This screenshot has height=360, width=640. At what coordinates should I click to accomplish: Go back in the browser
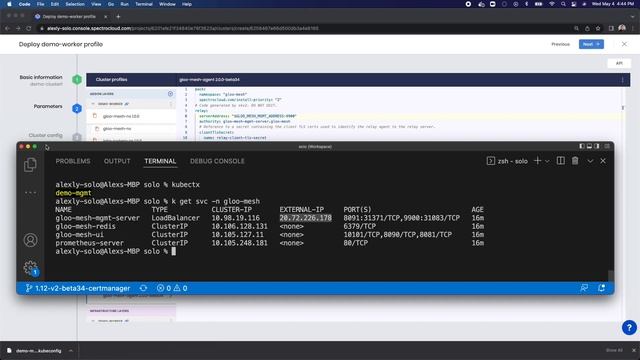7,28
